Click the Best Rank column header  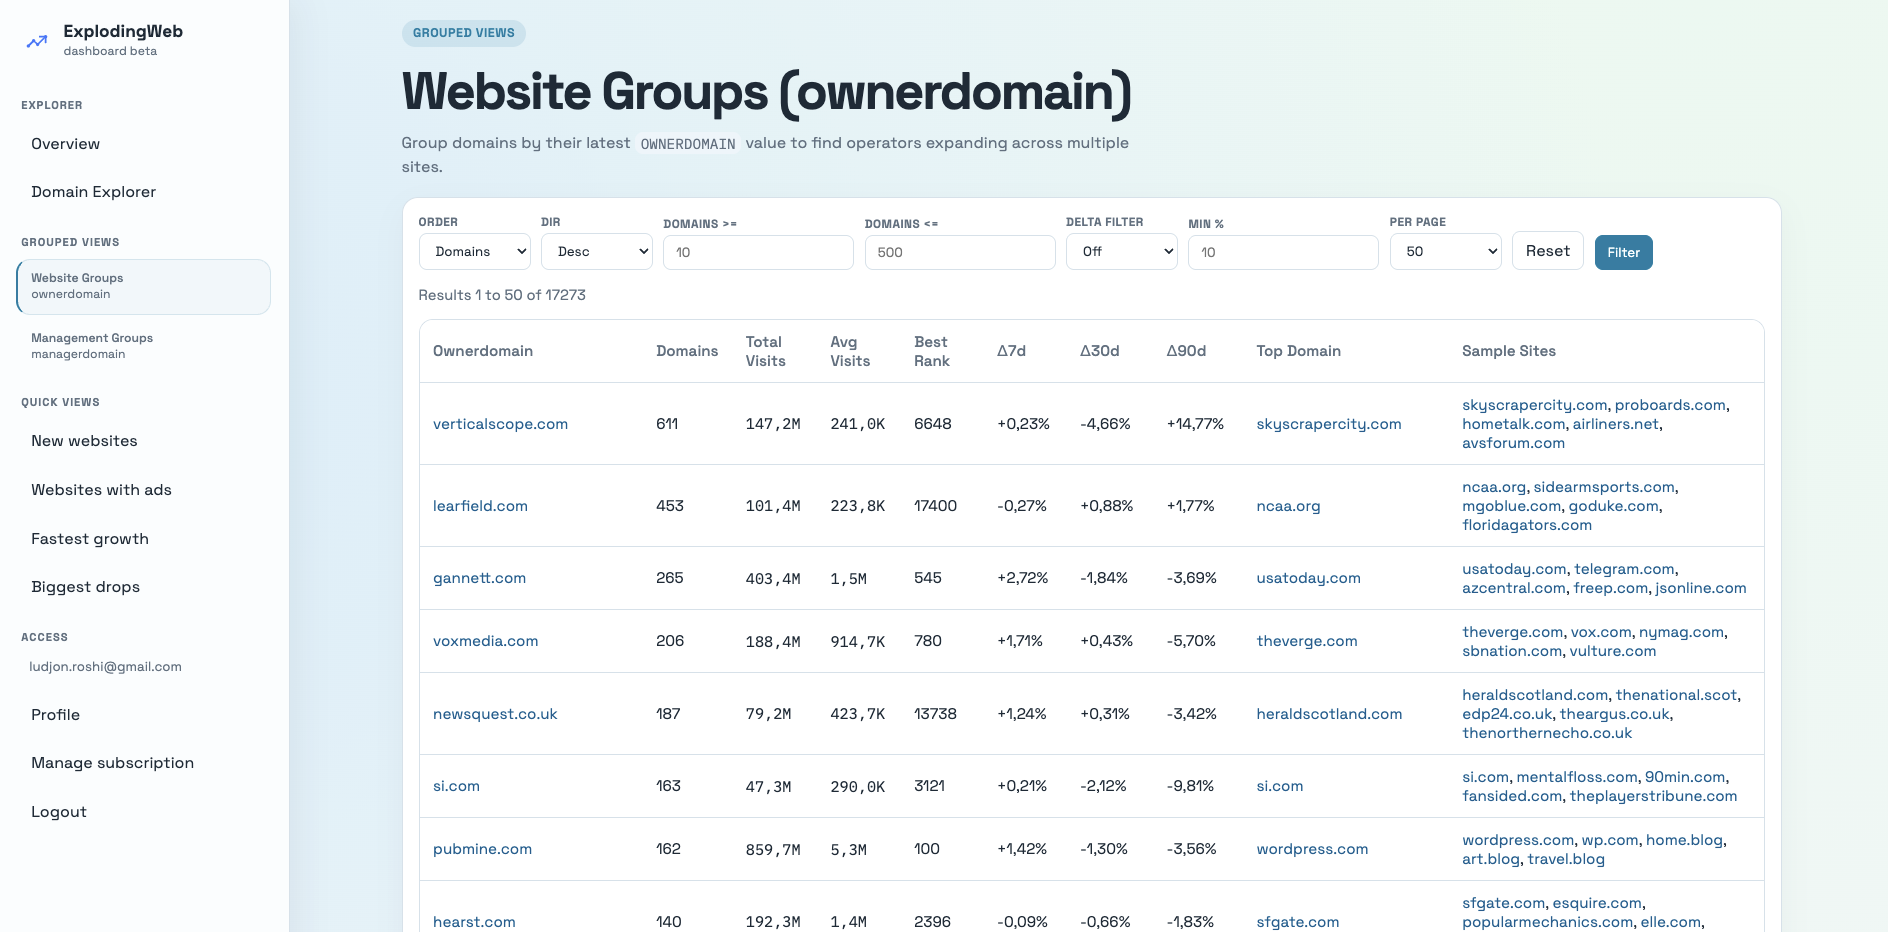[x=932, y=351]
